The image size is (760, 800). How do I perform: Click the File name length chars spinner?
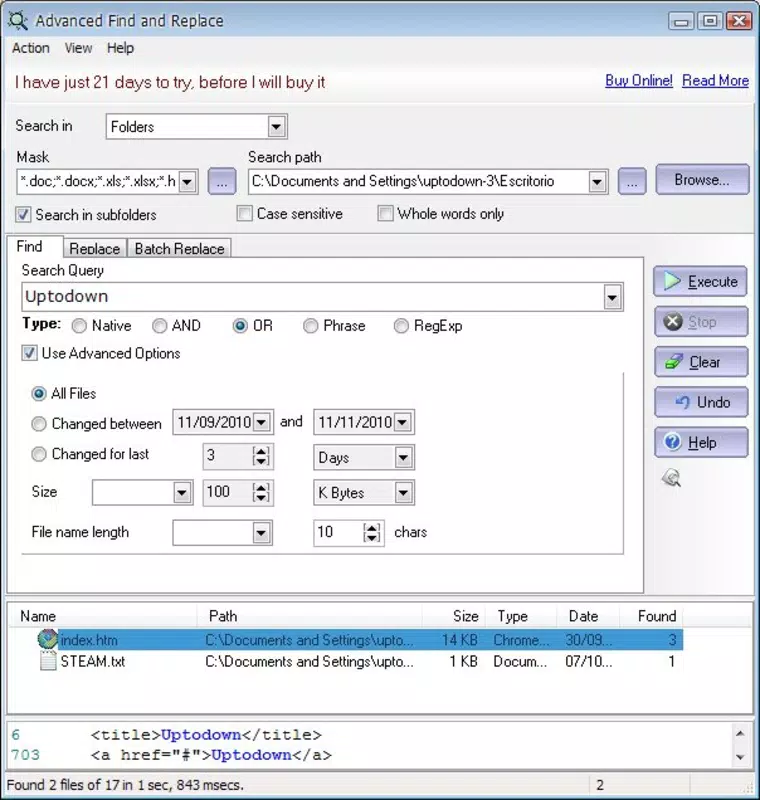(371, 533)
